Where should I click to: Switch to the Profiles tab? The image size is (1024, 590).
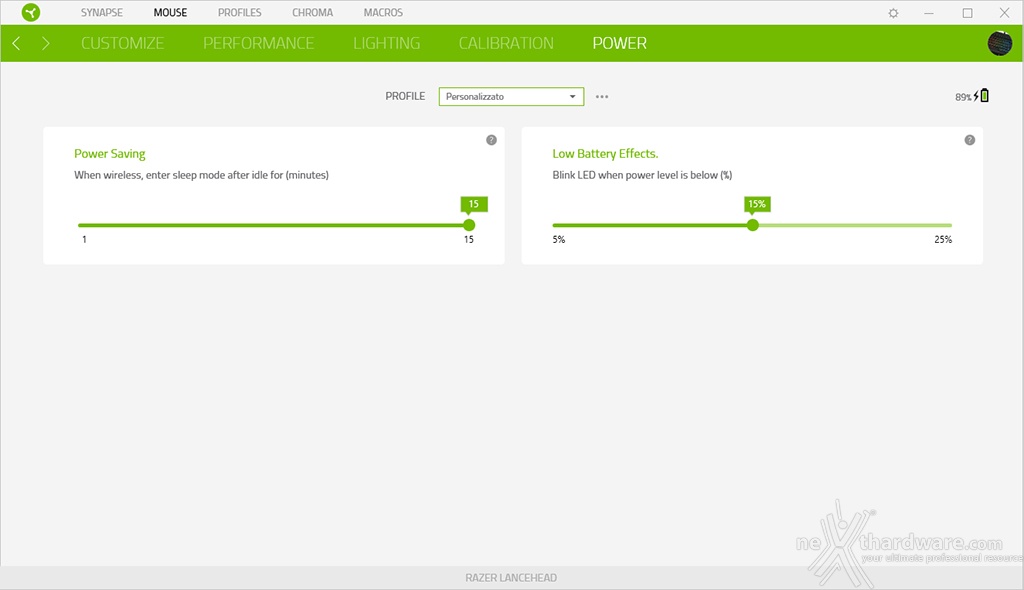(240, 12)
